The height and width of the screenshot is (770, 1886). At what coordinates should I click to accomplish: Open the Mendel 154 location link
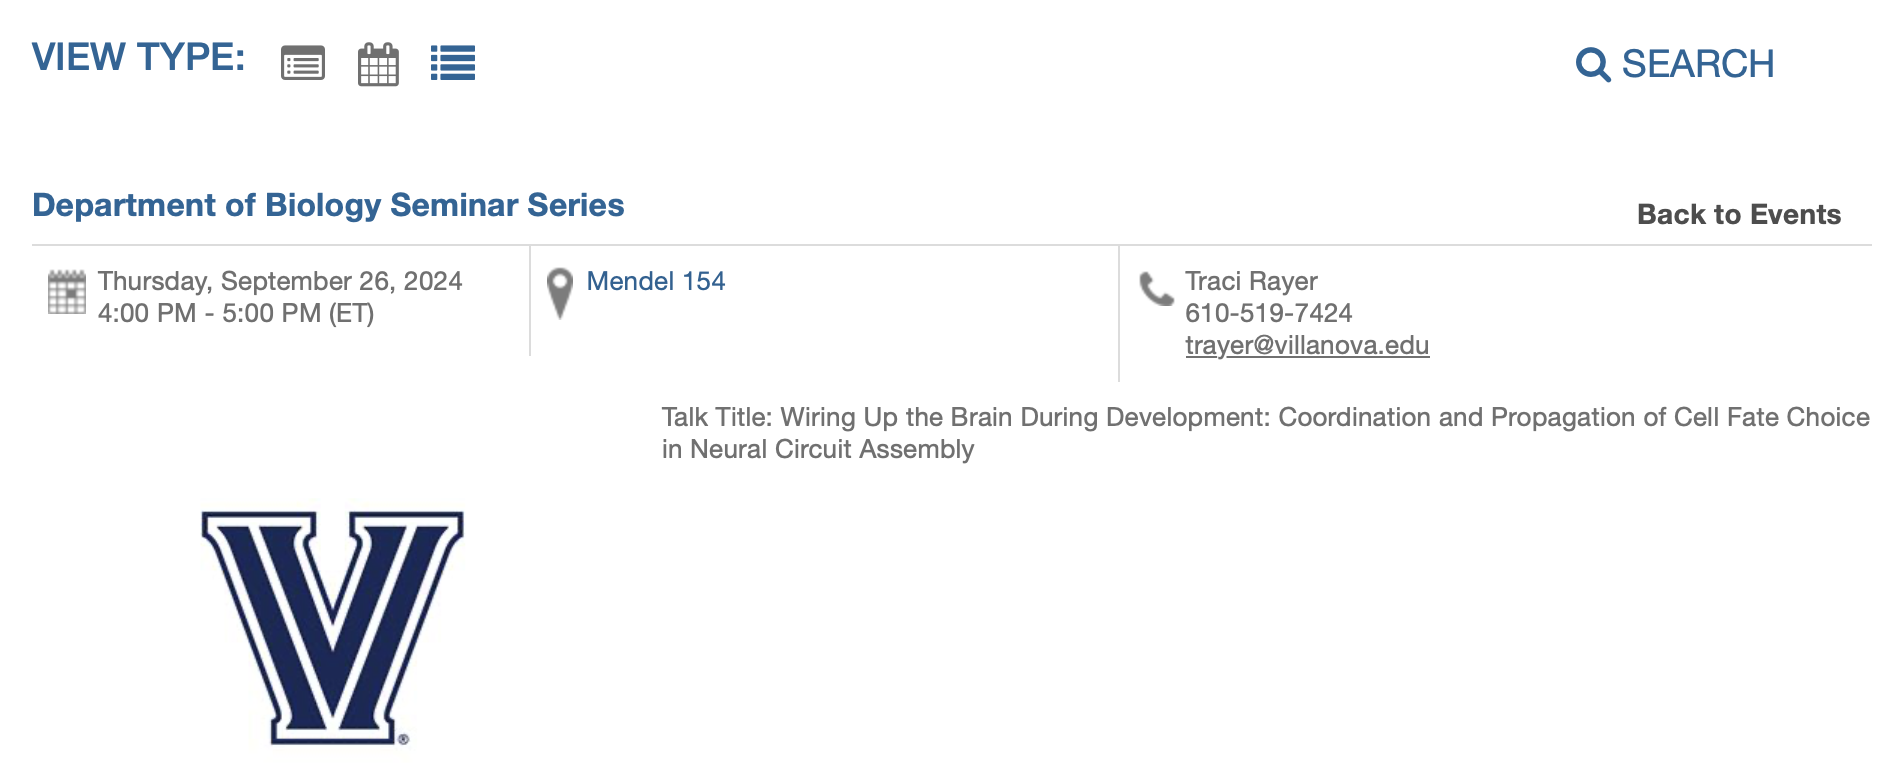(x=655, y=281)
